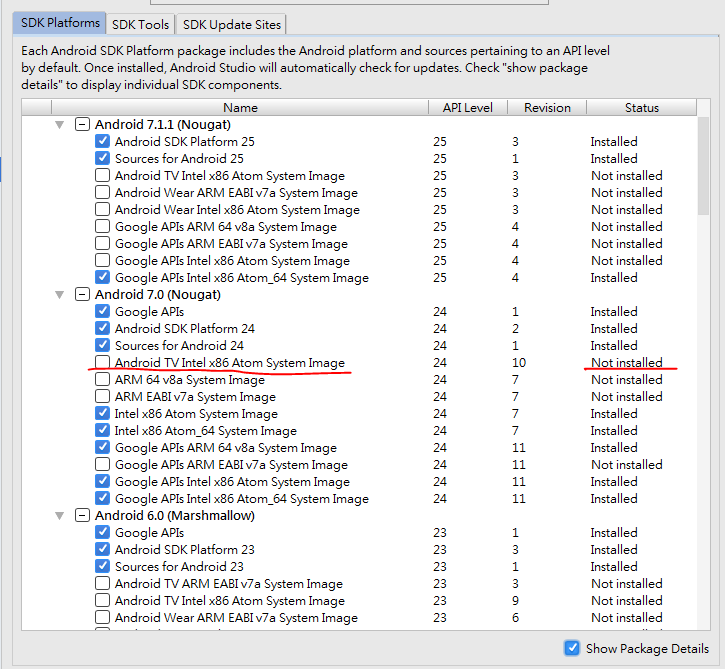The width and height of the screenshot is (725, 669).
Task: Check Android TV Intel x86 Atom image API 24
Action: (102, 362)
